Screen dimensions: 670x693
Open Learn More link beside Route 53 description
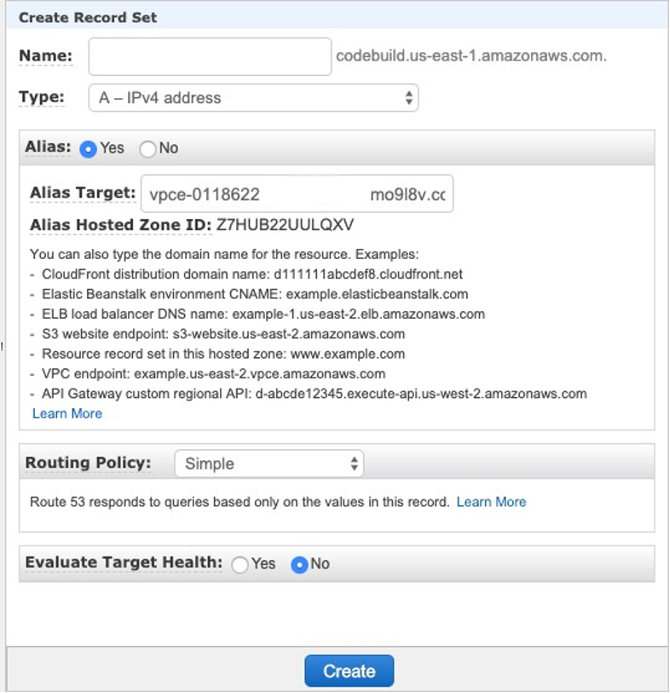(491, 502)
